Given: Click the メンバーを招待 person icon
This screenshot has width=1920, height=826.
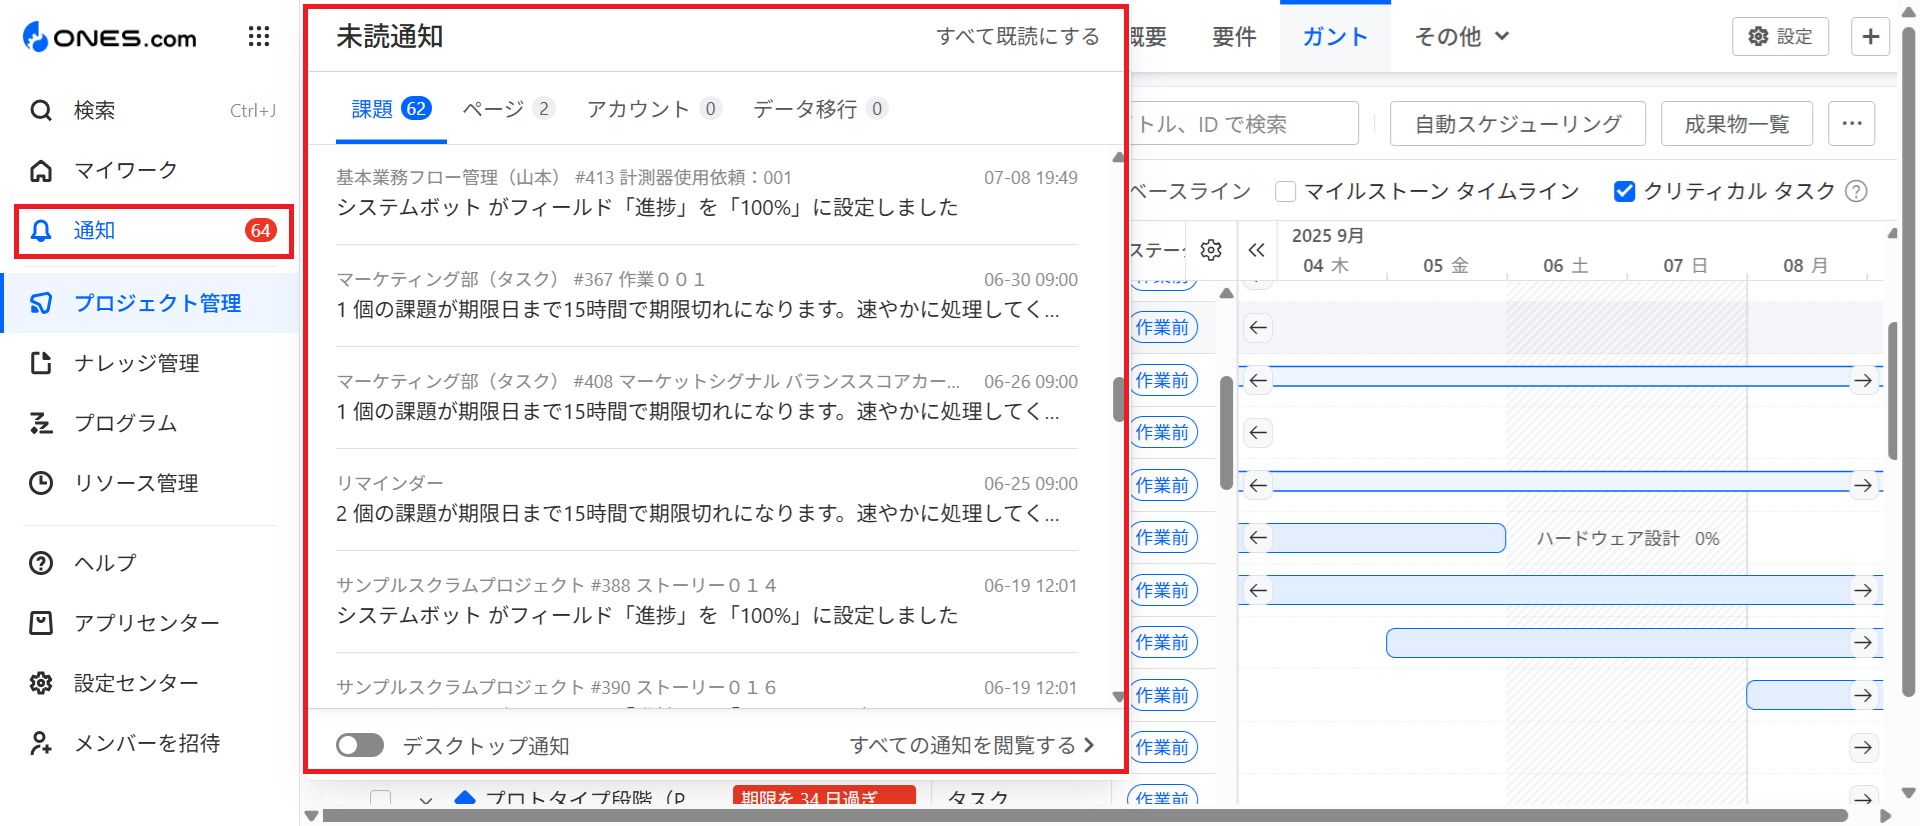Looking at the screenshot, I should (x=41, y=743).
